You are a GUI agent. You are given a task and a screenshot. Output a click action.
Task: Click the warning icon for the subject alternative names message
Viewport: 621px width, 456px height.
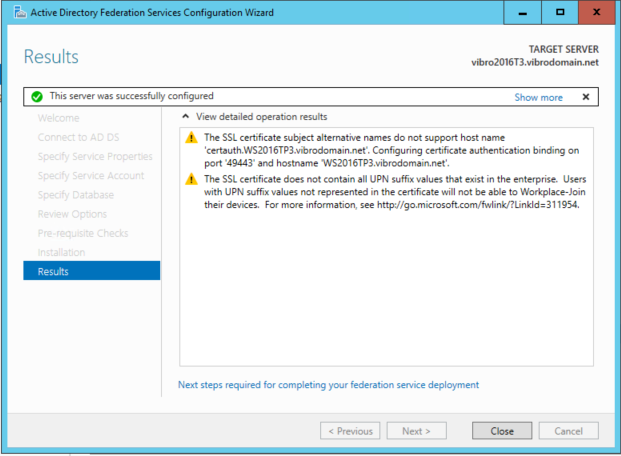[191, 137]
